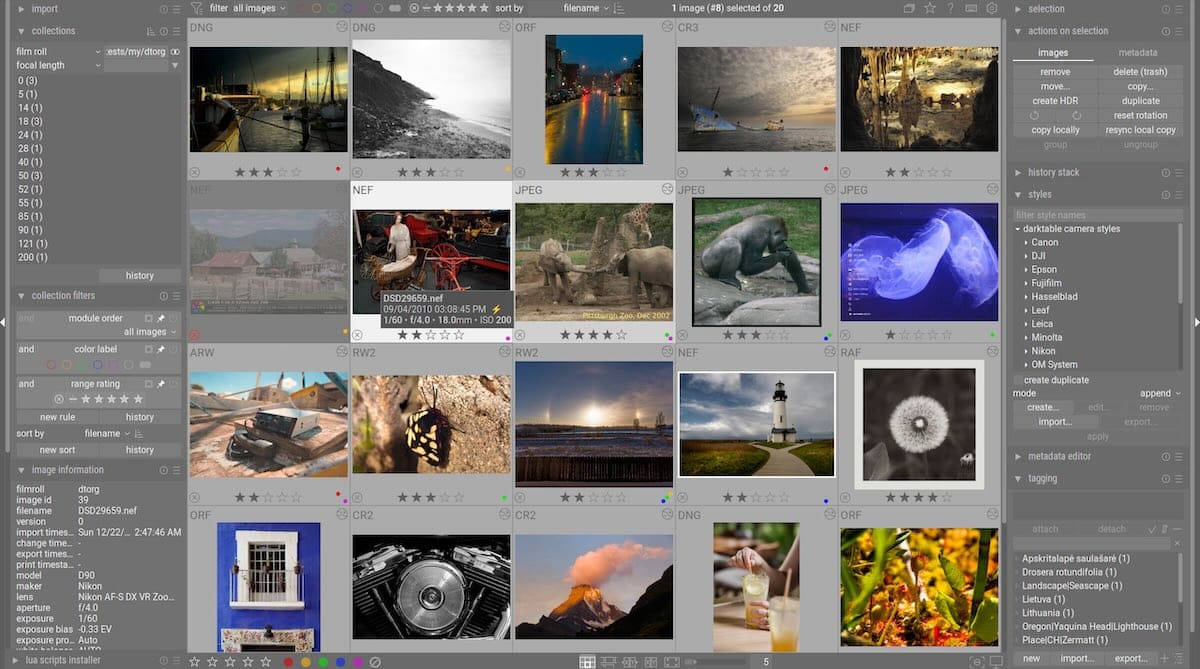The height and width of the screenshot is (669, 1200).
Task: Select focal length 85 (1) entry
Action: [30, 216]
